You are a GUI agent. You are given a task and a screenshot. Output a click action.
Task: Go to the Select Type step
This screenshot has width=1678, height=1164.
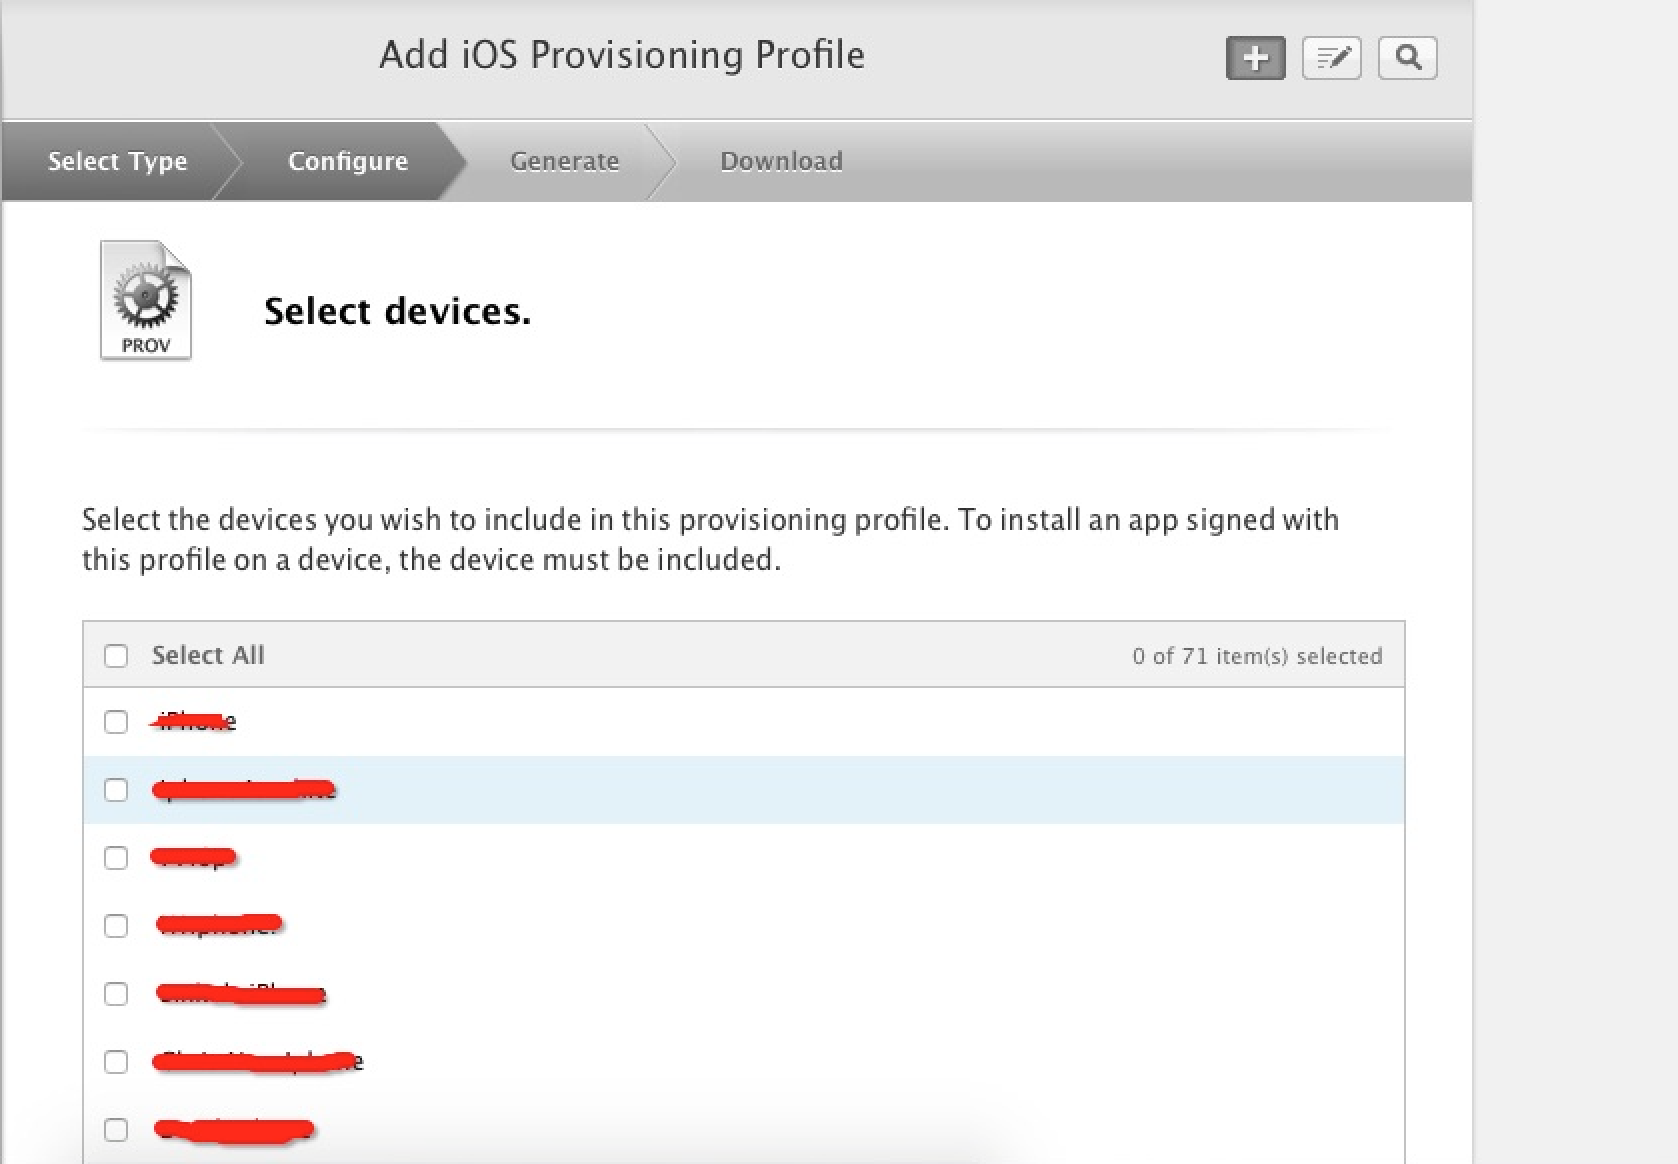pos(117,161)
